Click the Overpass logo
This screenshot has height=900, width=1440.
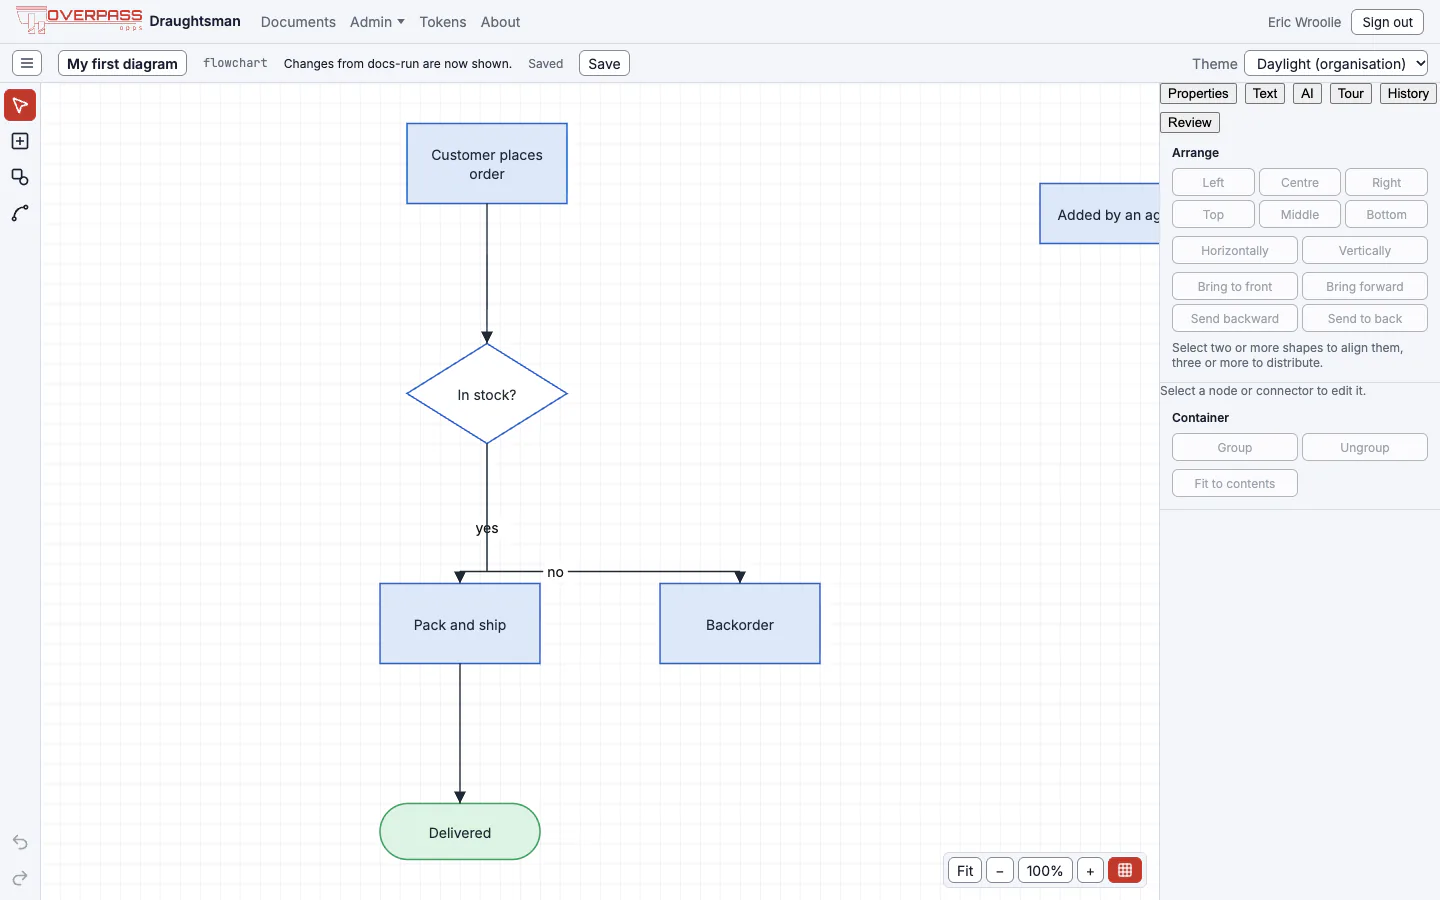click(x=79, y=20)
